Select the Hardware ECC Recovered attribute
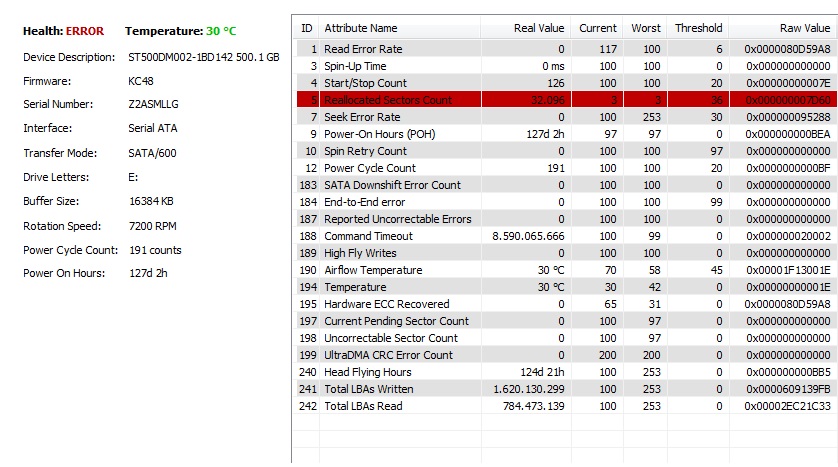This screenshot has width=838, height=467. pyautogui.click(x=565, y=304)
